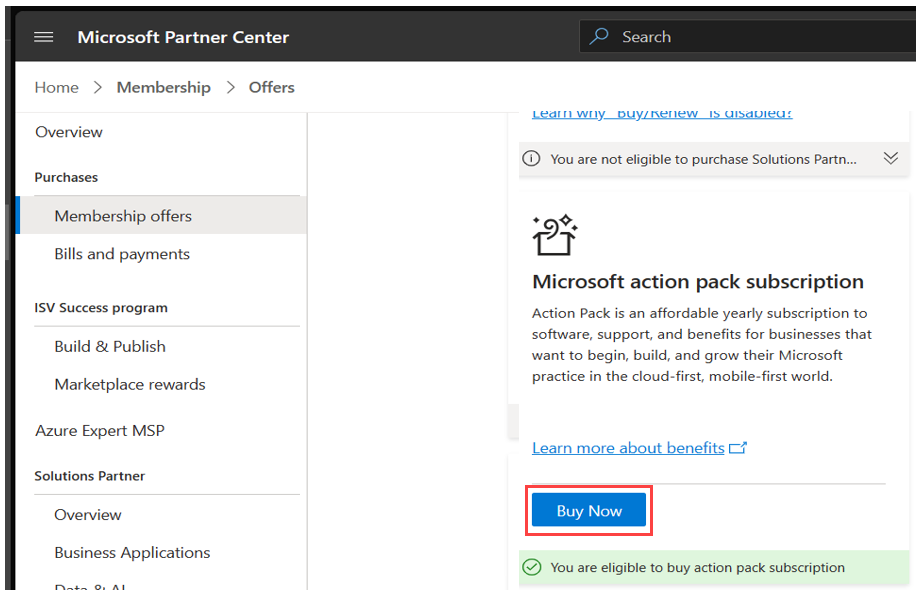
Task: Click the Microsoft action pack subscription title
Action: click(x=698, y=282)
